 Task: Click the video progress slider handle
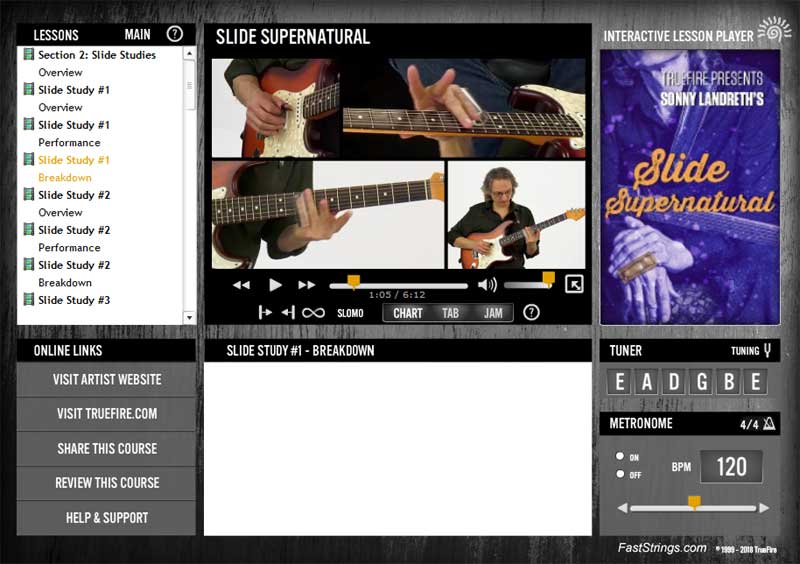354,282
